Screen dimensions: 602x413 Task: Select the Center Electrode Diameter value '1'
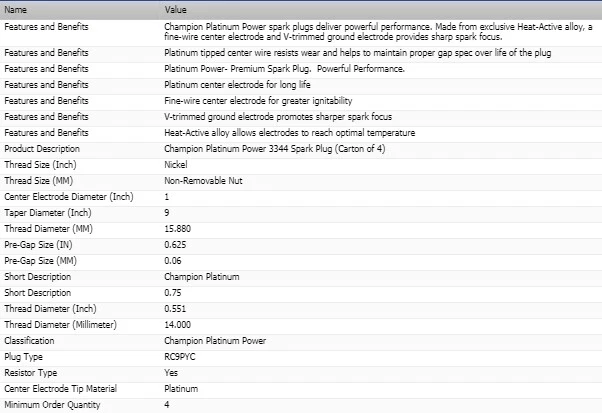pos(167,197)
